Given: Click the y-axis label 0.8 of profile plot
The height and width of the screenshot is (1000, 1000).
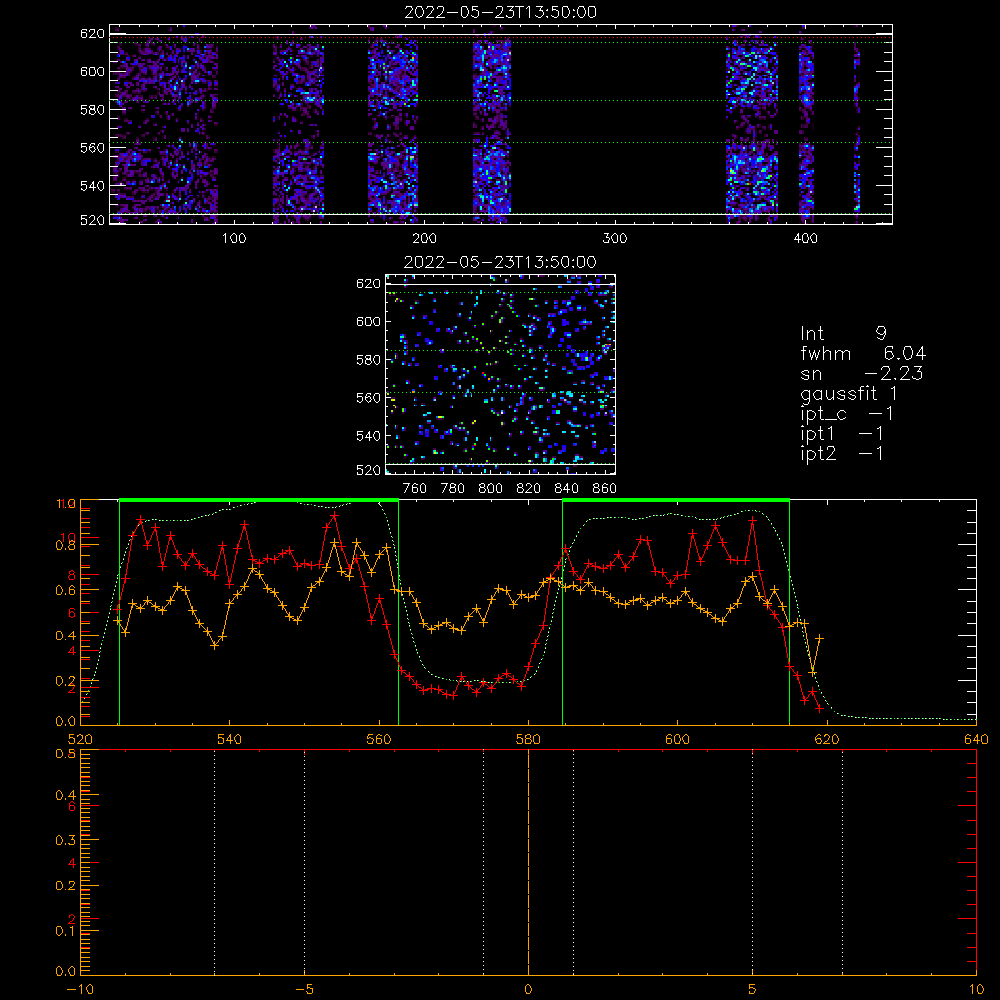Looking at the screenshot, I should click(66, 546).
